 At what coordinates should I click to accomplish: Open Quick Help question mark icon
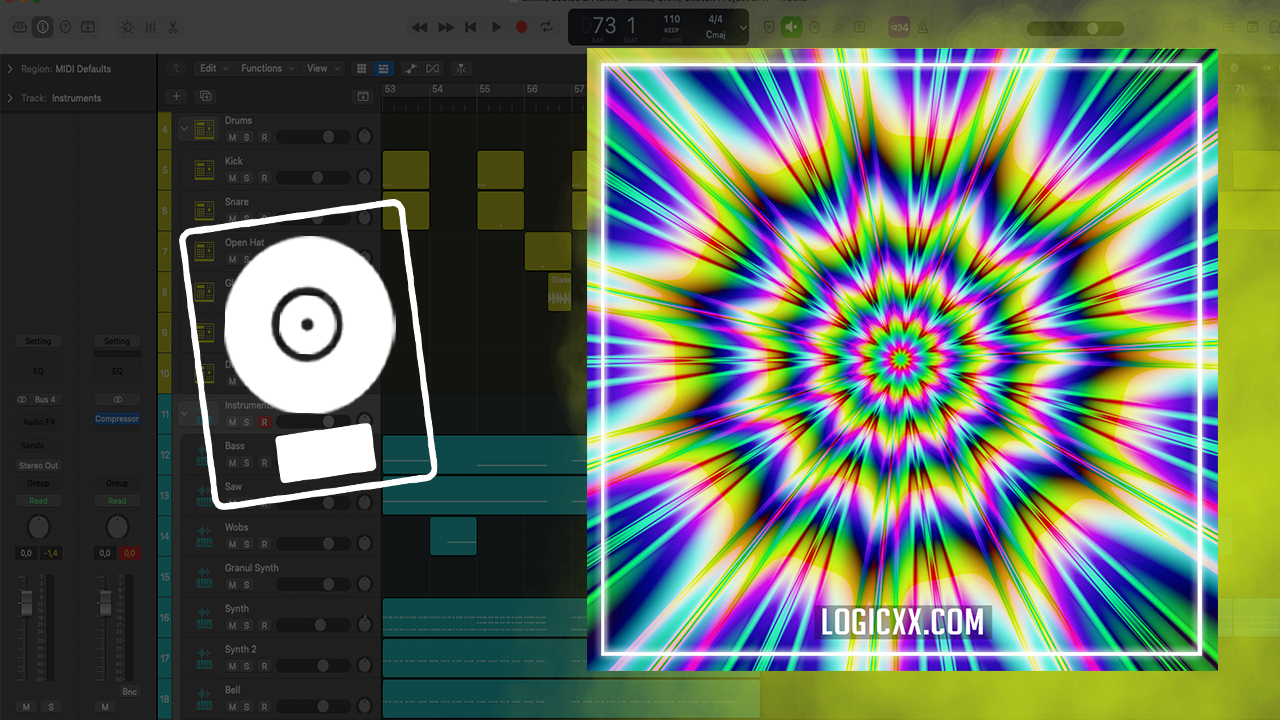[x=66, y=27]
